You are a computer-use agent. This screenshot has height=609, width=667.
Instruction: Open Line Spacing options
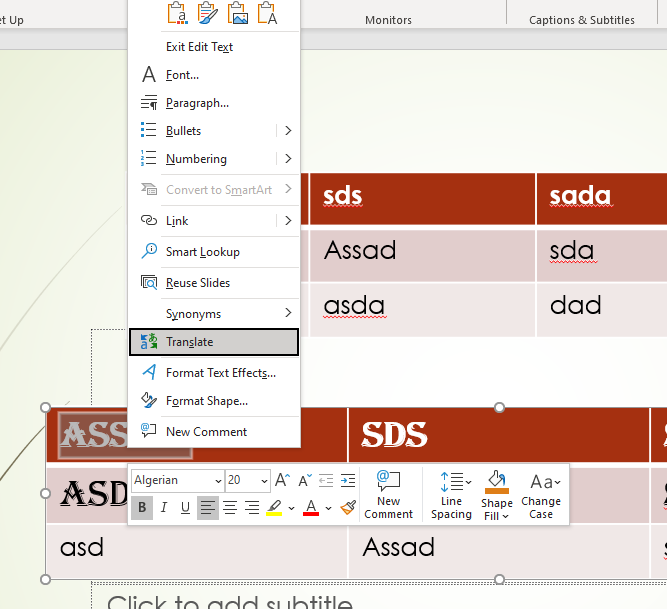pos(451,495)
